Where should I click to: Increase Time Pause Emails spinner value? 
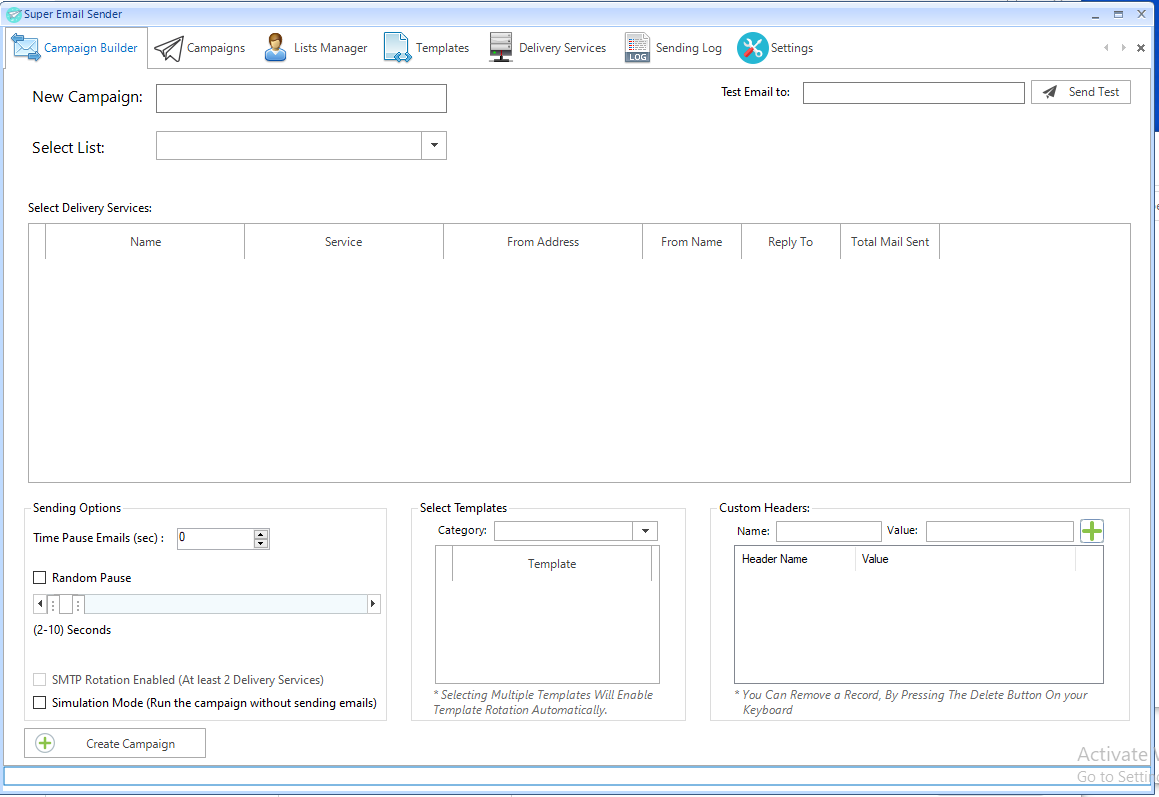261,534
